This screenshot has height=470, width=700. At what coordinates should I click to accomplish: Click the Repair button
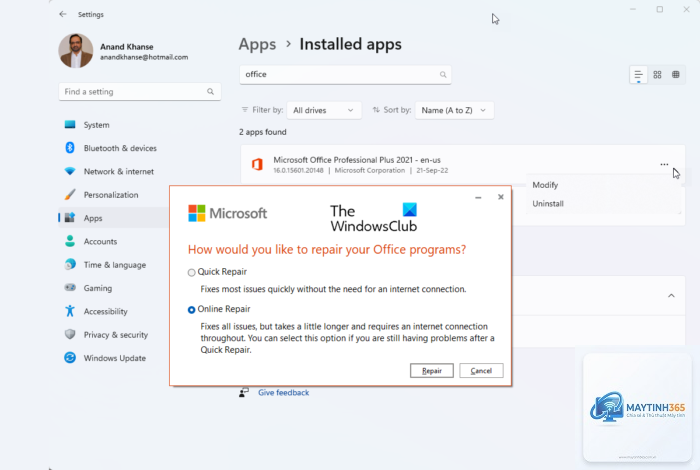[x=432, y=370]
